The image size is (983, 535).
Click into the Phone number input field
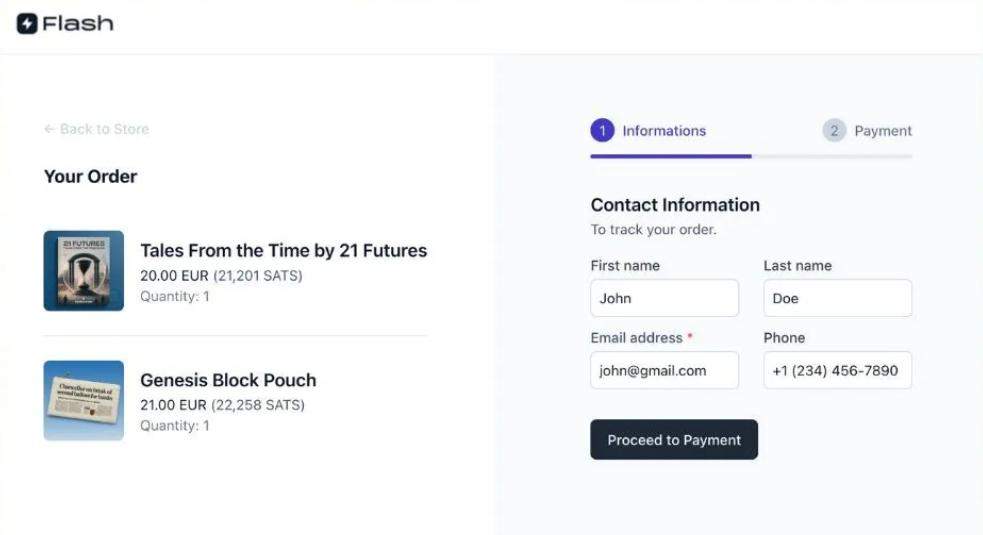pos(837,370)
